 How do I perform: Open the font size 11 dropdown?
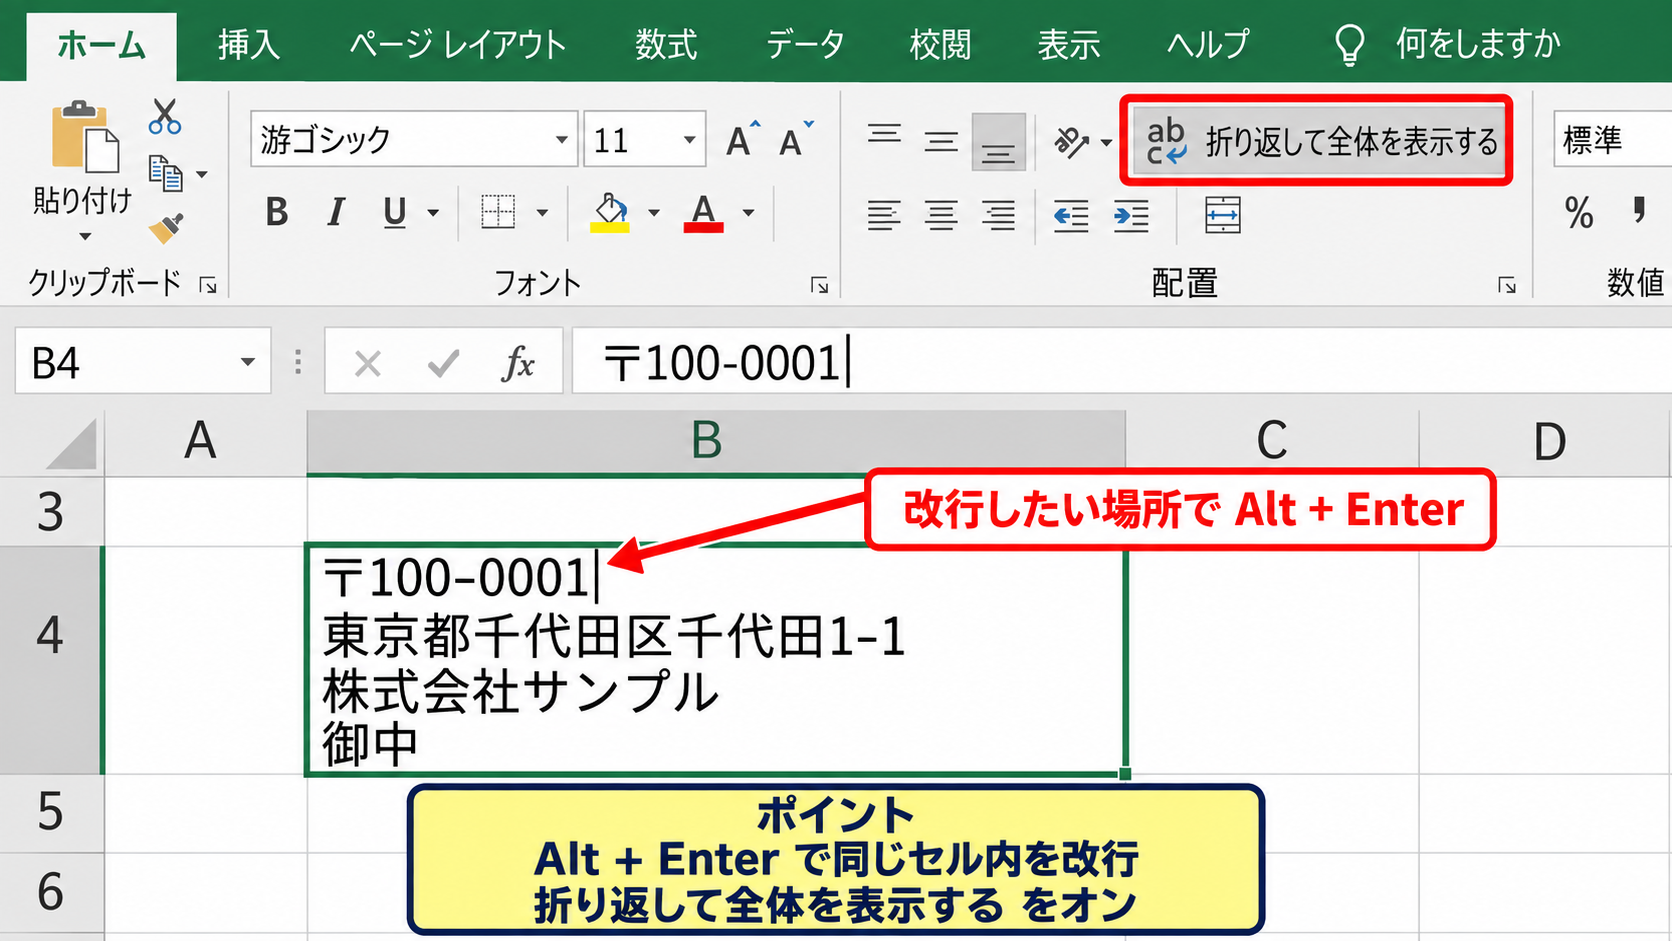tap(689, 140)
